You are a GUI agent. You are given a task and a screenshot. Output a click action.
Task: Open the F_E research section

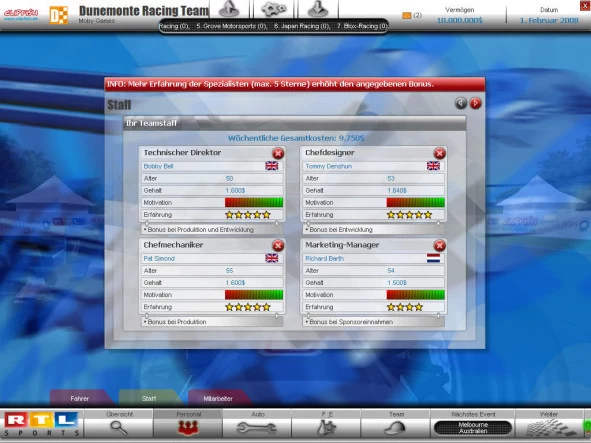[x=326, y=423]
